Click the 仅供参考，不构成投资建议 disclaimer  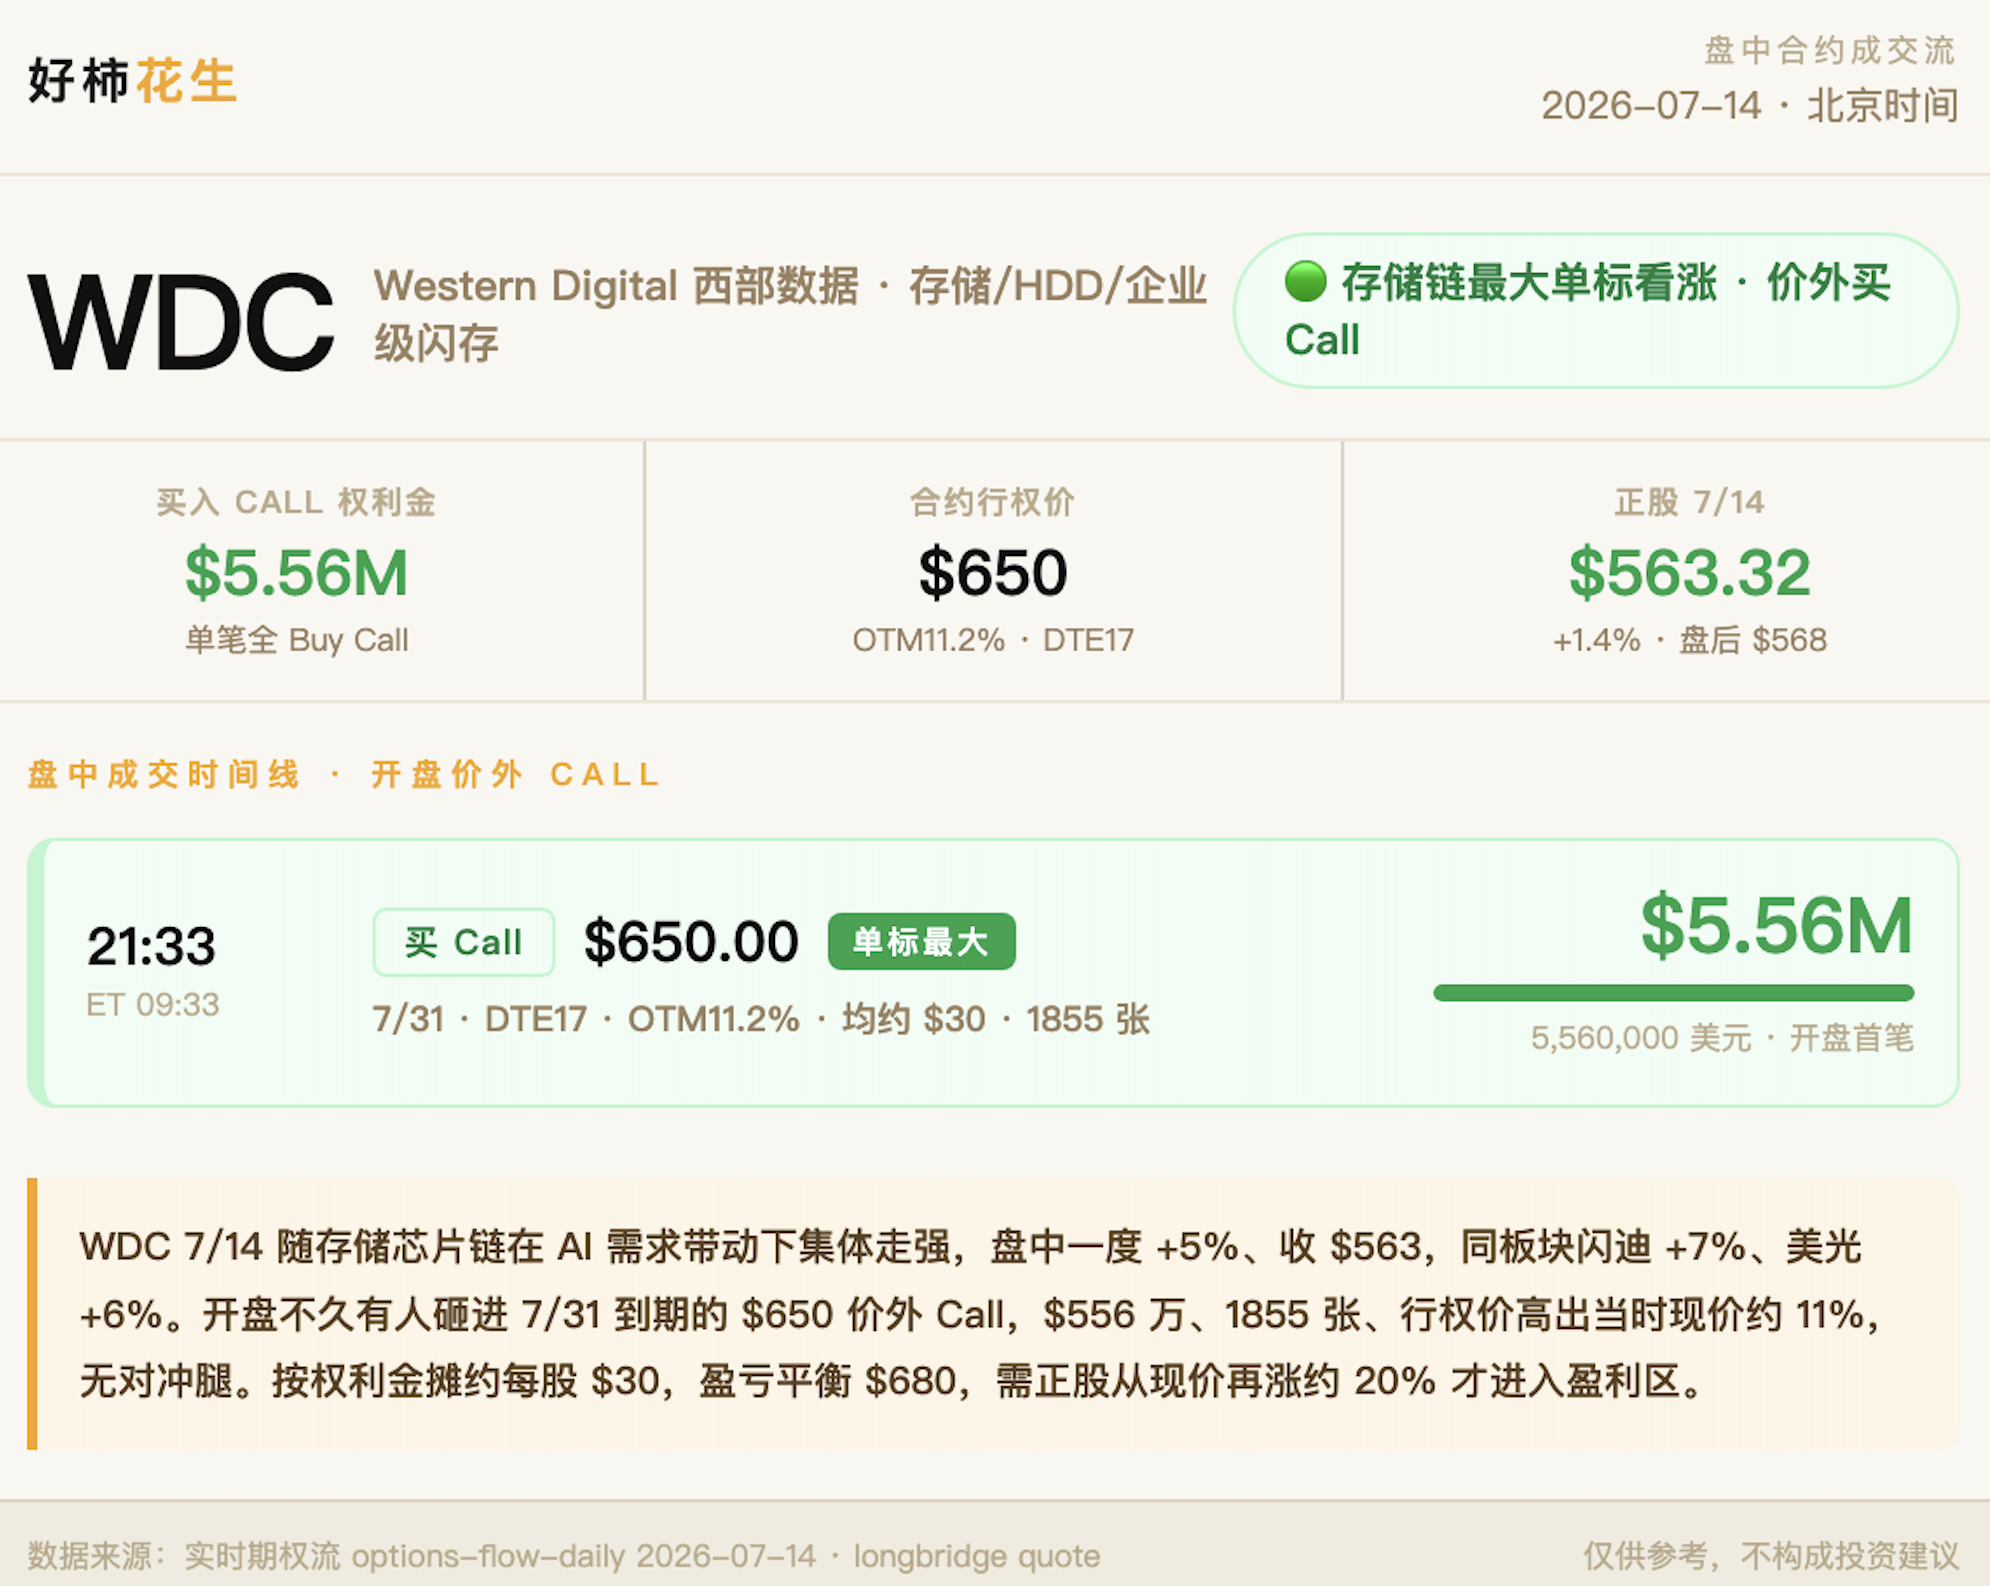click(1770, 1556)
